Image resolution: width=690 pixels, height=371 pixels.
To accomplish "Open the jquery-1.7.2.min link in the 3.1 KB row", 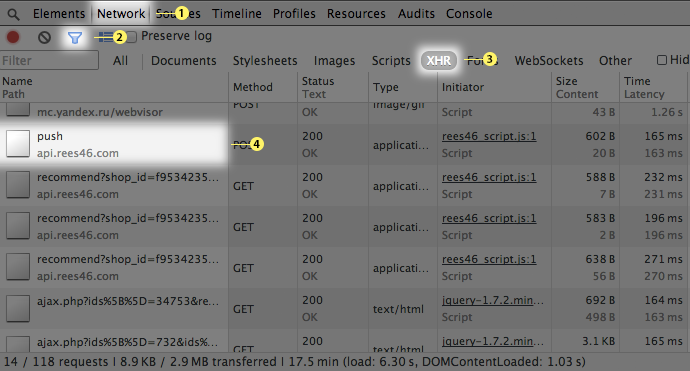I will [x=493, y=341].
